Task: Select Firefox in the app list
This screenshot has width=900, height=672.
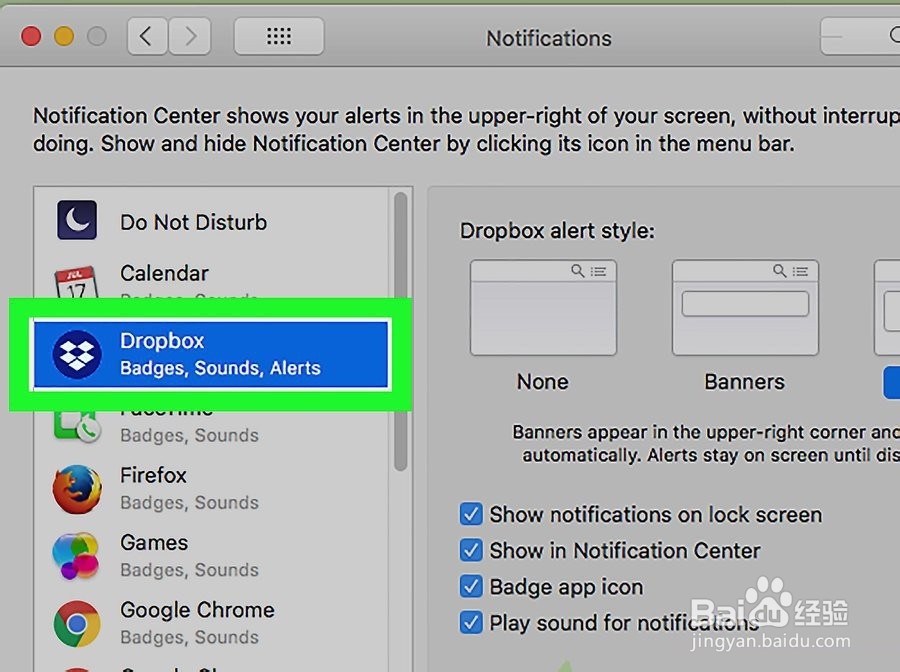Action: pos(211,489)
